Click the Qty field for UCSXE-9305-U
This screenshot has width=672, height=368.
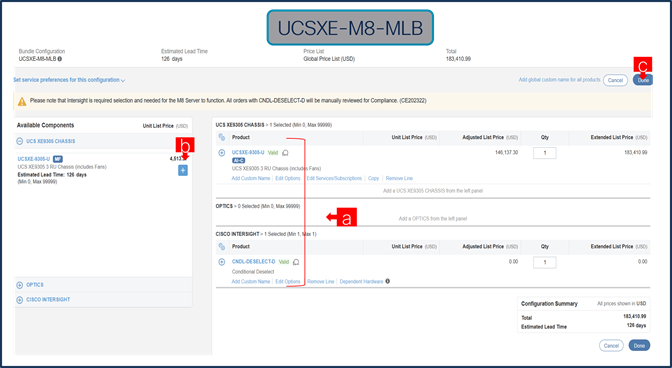pos(545,153)
